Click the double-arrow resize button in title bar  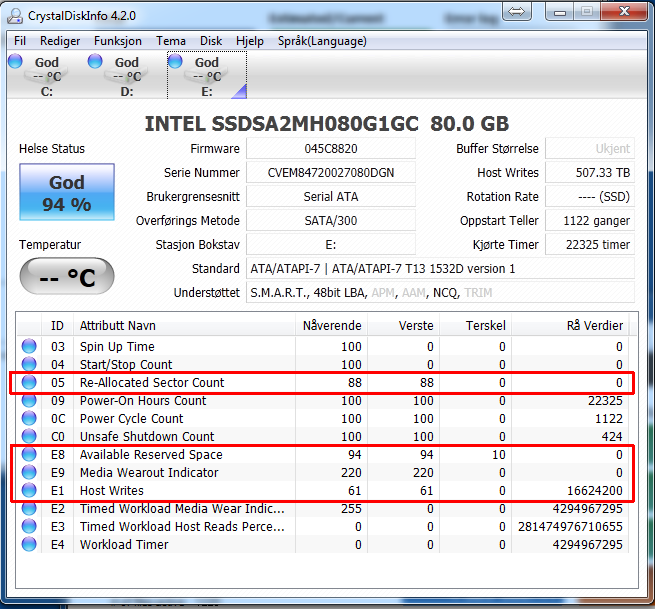coord(516,11)
